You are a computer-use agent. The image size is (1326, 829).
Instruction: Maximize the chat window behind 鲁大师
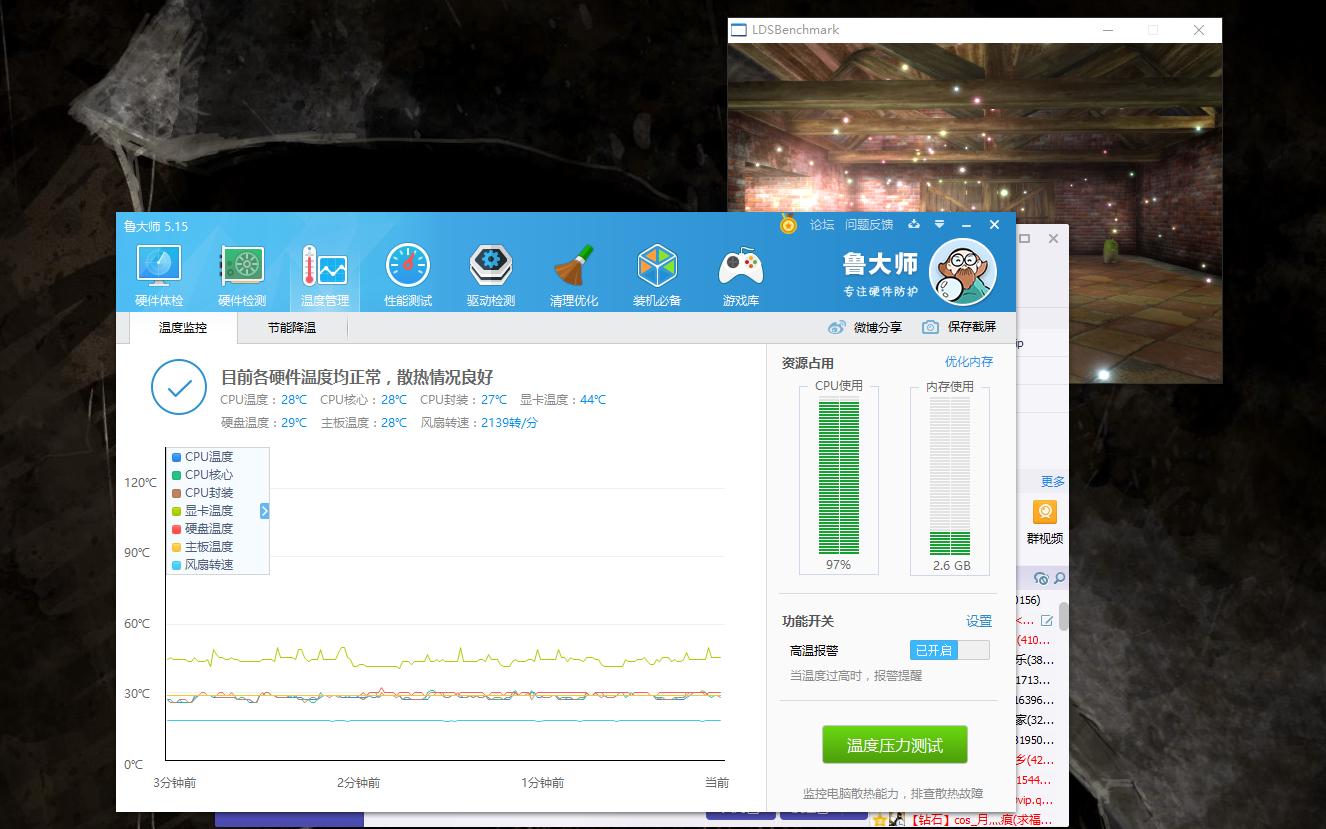1025,239
